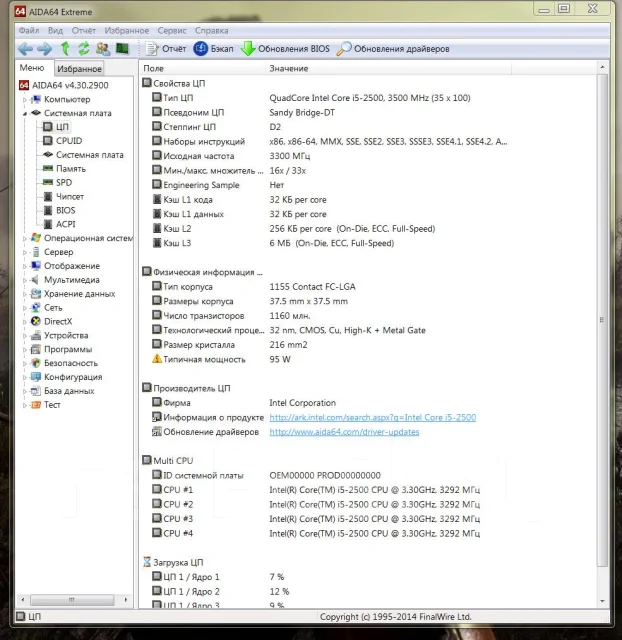The image size is (622, 640).
Task: Expand the Компьютер tree node
Action: pos(24,100)
